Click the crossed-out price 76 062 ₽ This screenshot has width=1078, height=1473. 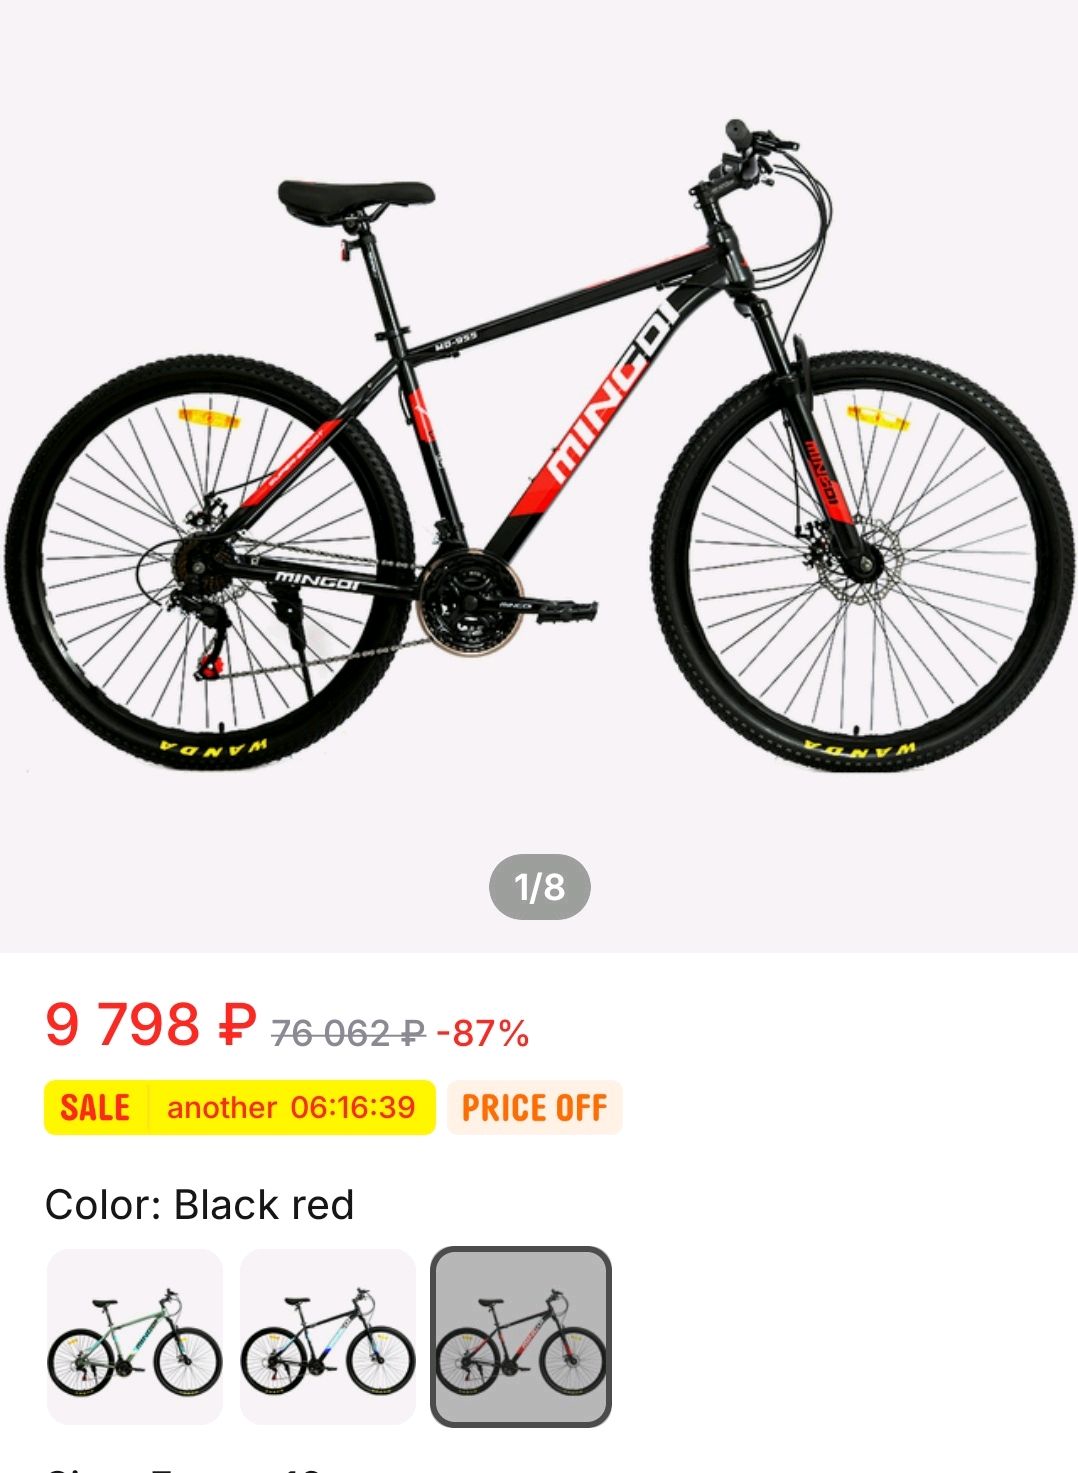click(x=348, y=1033)
